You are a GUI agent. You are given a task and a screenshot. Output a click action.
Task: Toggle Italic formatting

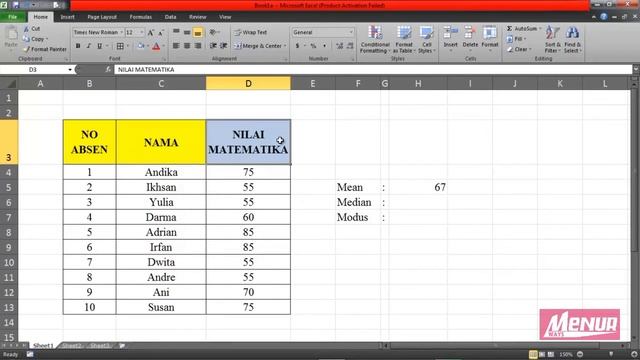click(89, 46)
